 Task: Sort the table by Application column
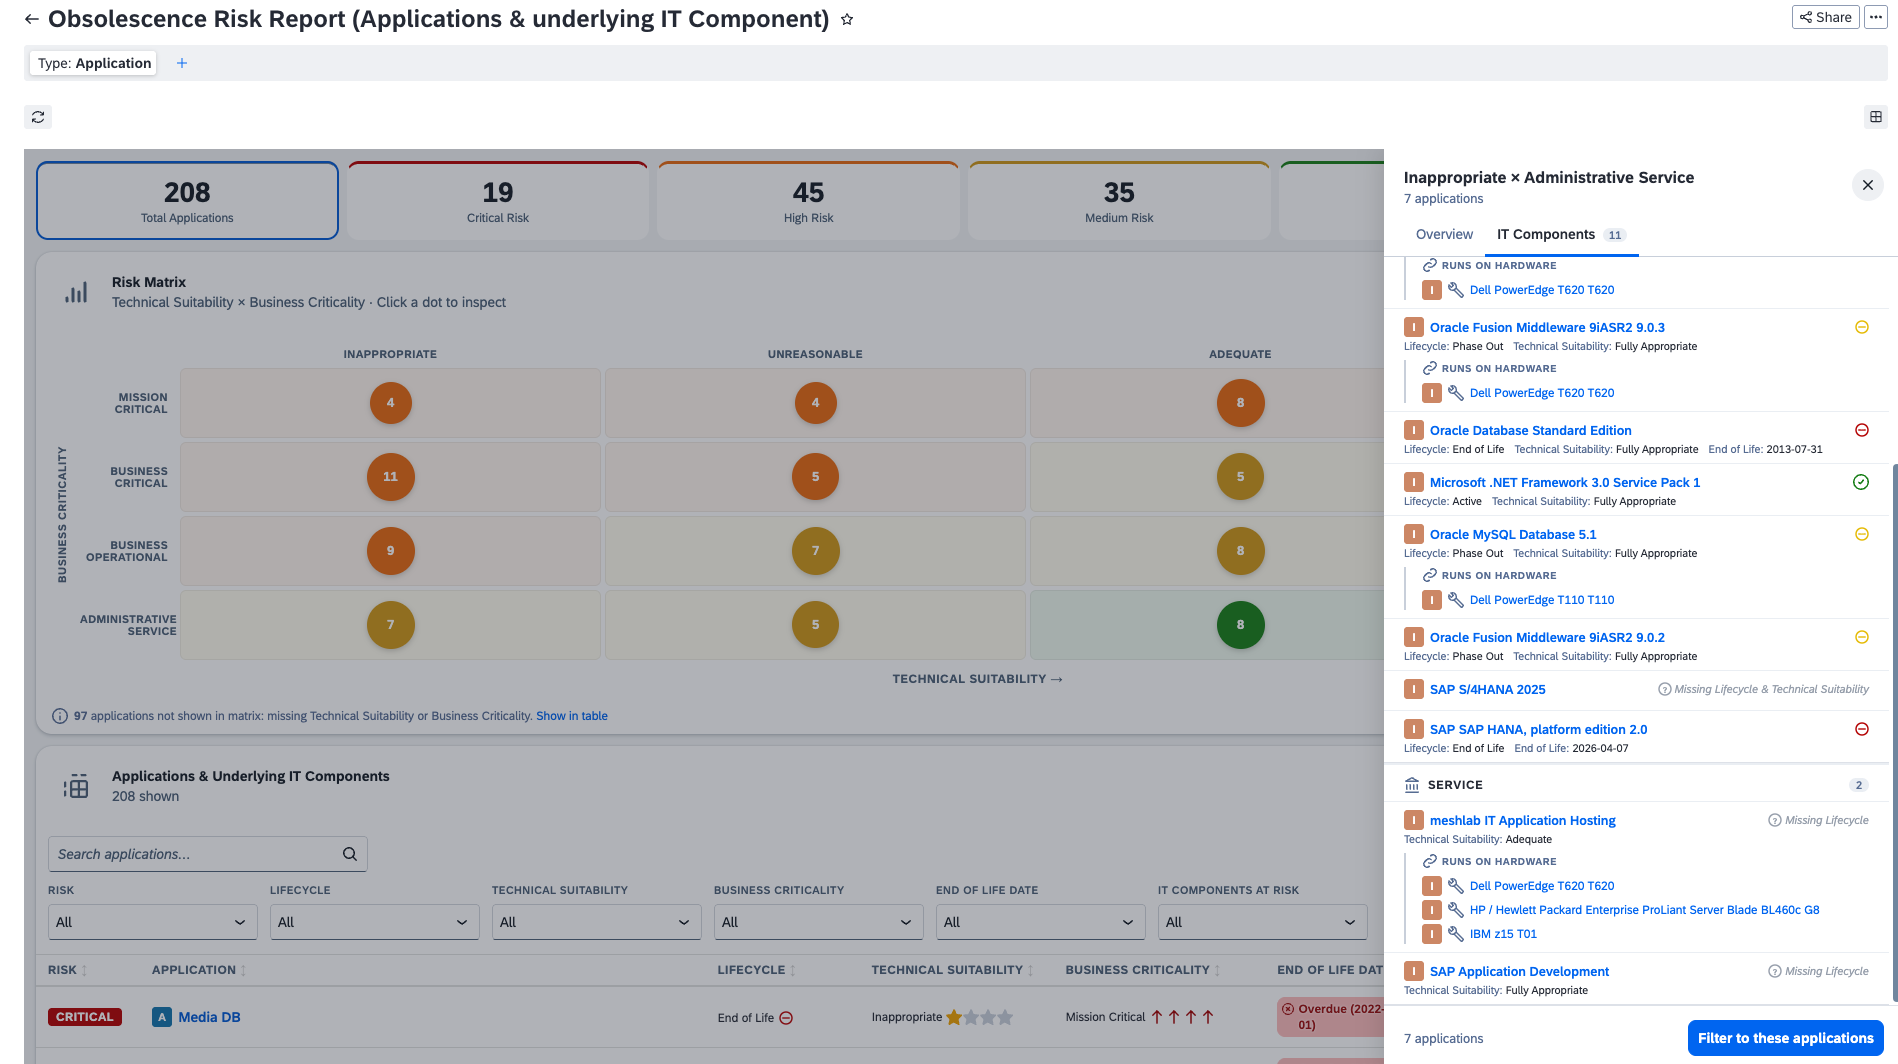(x=199, y=970)
